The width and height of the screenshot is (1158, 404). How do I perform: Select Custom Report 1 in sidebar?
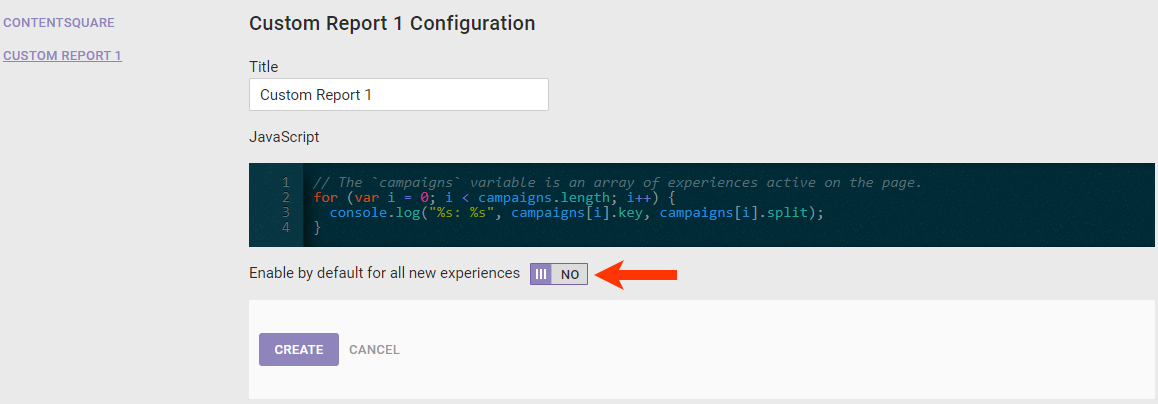pos(62,56)
